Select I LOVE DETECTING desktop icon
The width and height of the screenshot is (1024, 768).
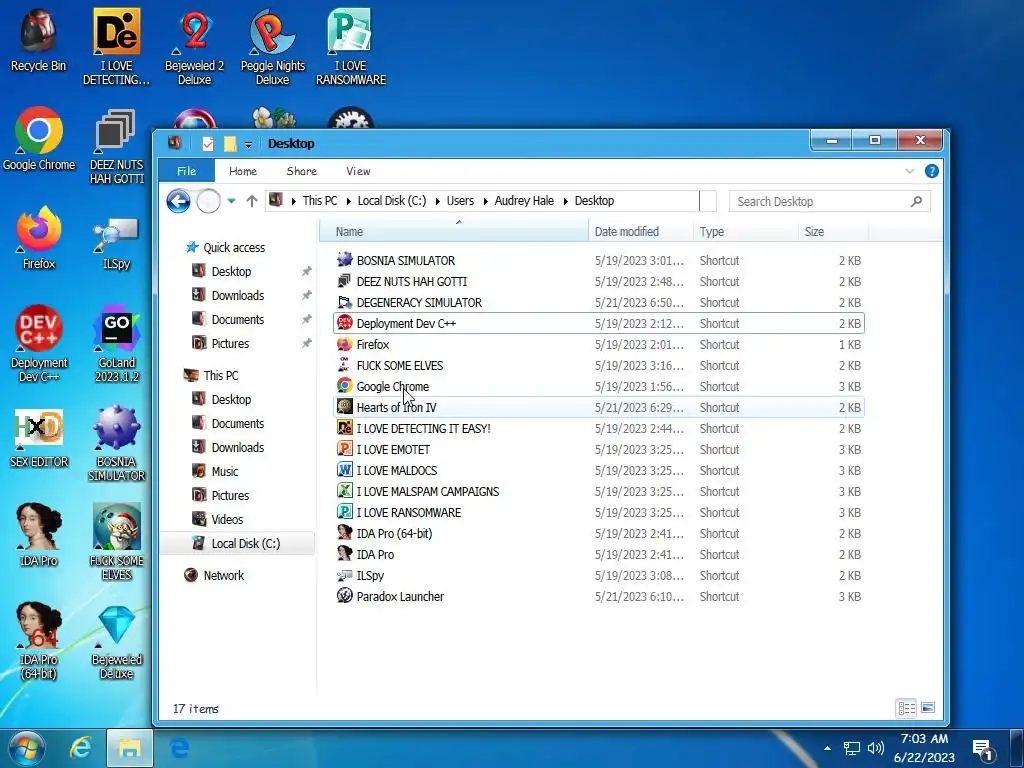pyautogui.click(x=116, y=47)
